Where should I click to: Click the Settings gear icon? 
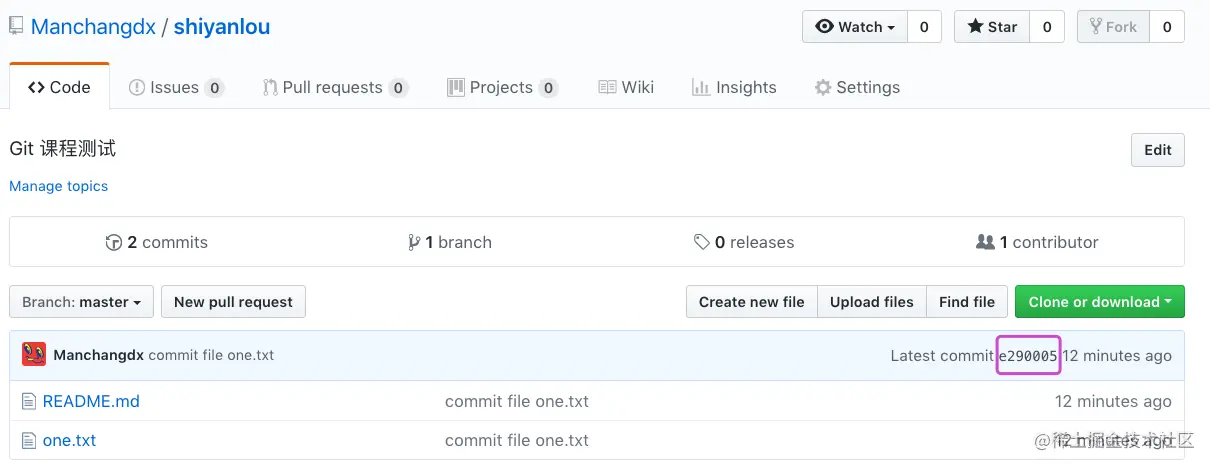[823, 88]
